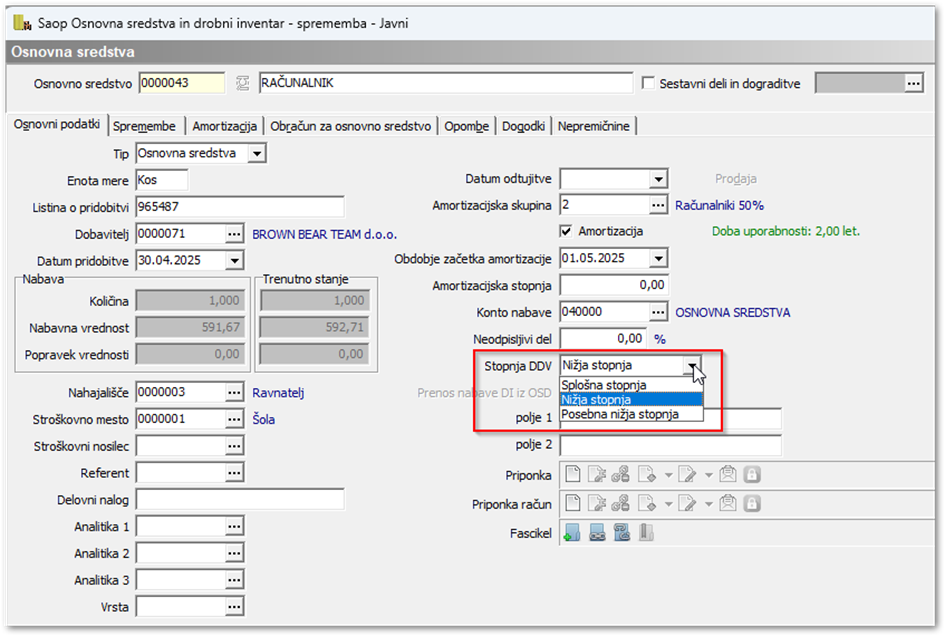Open the Nepremičnine tab
The height and width of the screenshot is (636, 945).
pyautogui.click(x=595, y=126)
